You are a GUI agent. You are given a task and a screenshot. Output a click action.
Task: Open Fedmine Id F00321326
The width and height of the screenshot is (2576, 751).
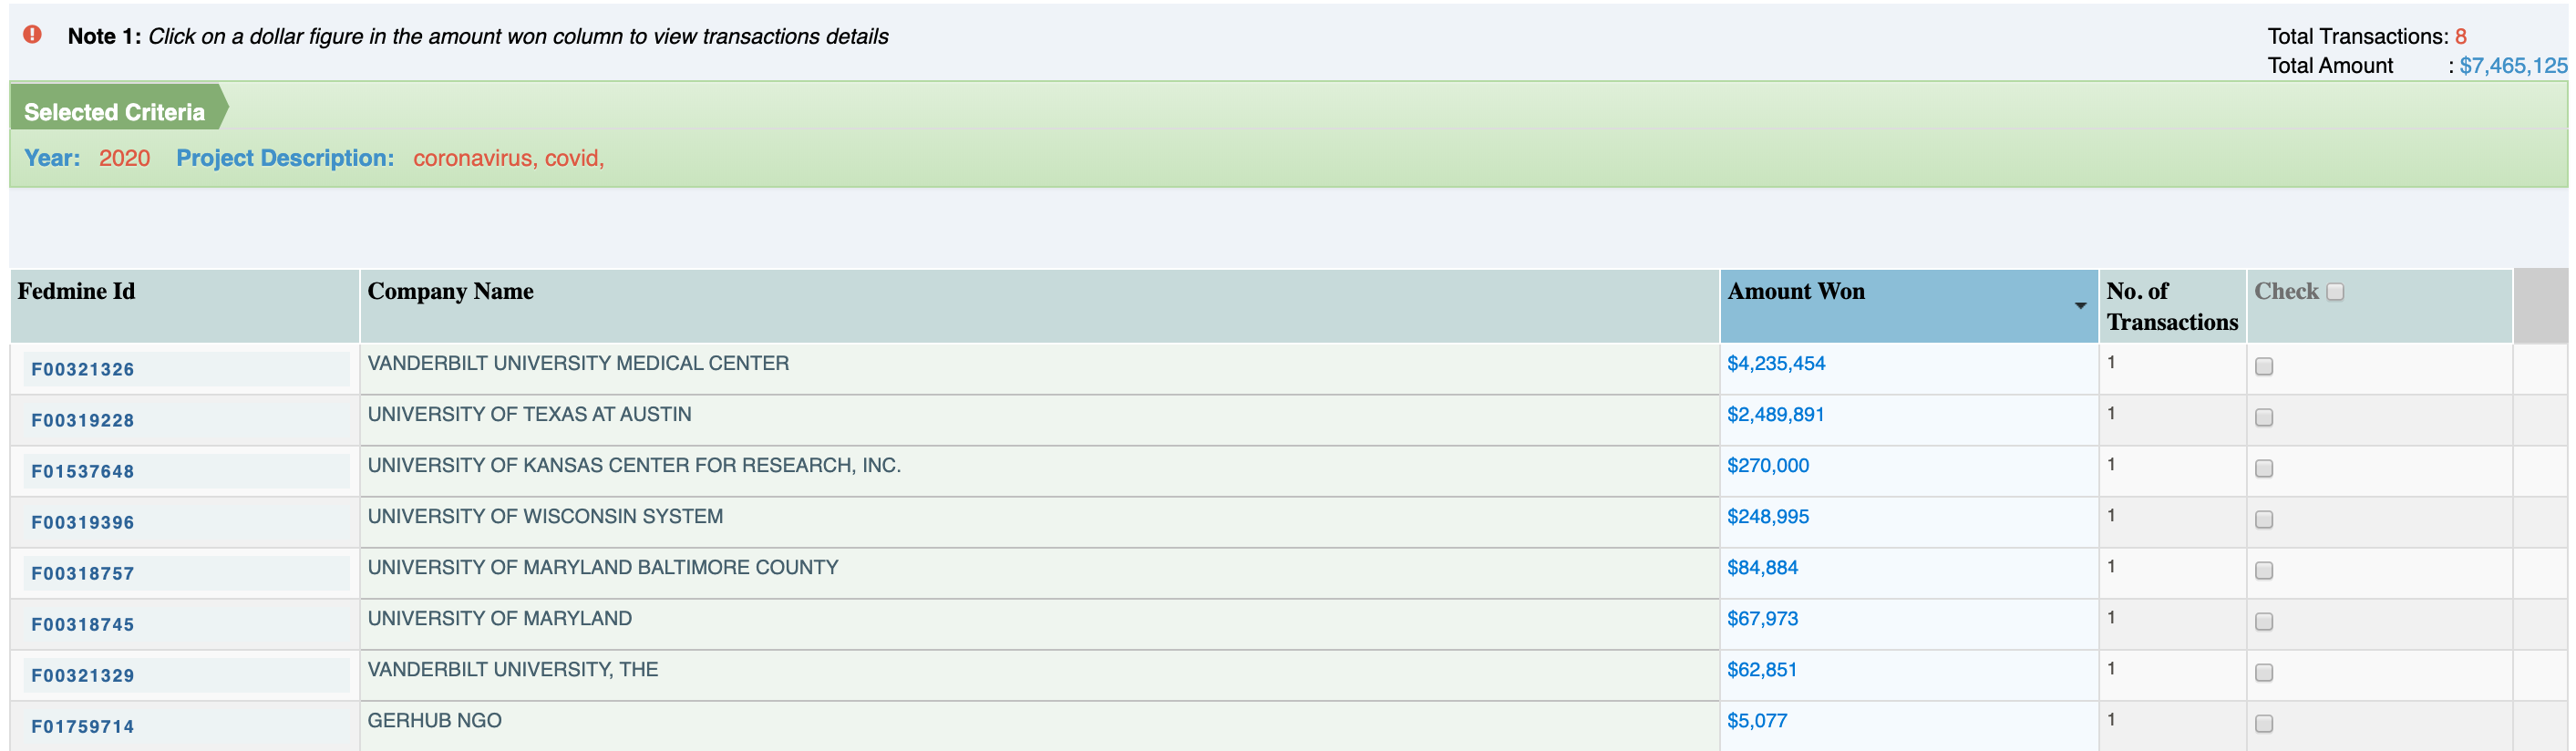pyautogui.click(x=83, y=370)
